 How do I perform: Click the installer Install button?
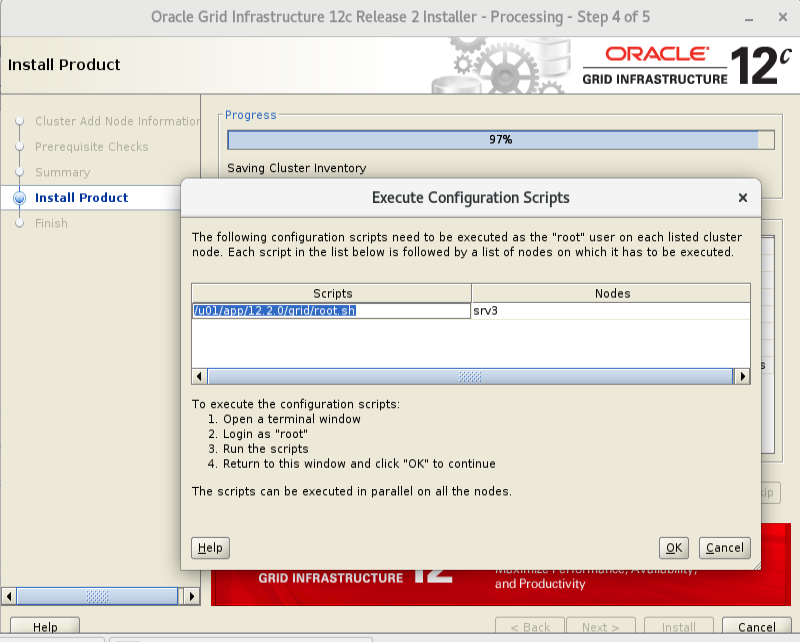(x=678, y=627)
